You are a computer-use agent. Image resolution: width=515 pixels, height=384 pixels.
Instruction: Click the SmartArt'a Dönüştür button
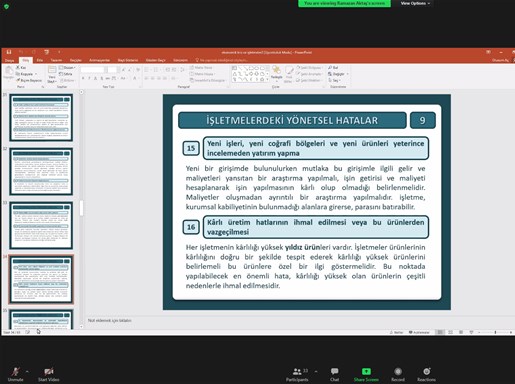click(x=208, y=80)
